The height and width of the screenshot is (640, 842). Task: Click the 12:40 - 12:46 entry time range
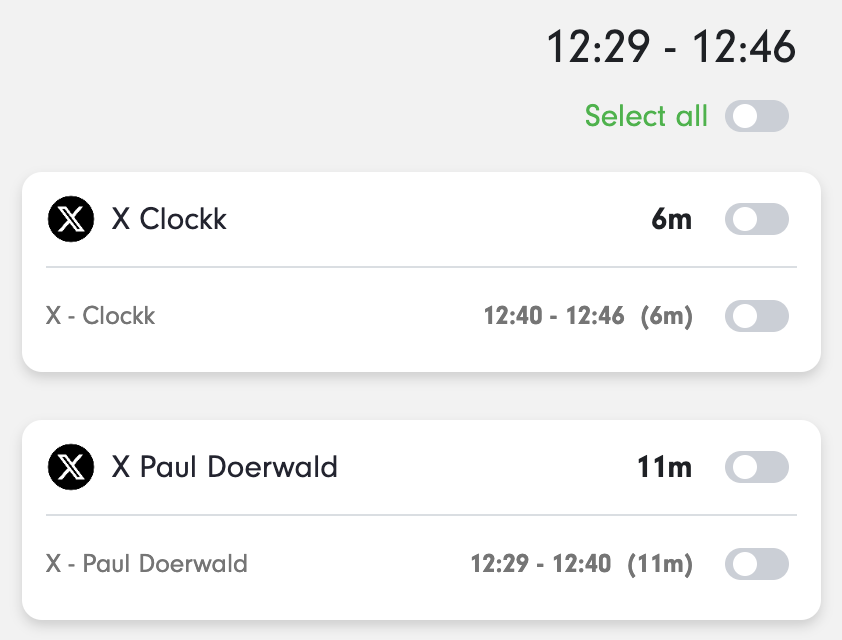[554, 316]
